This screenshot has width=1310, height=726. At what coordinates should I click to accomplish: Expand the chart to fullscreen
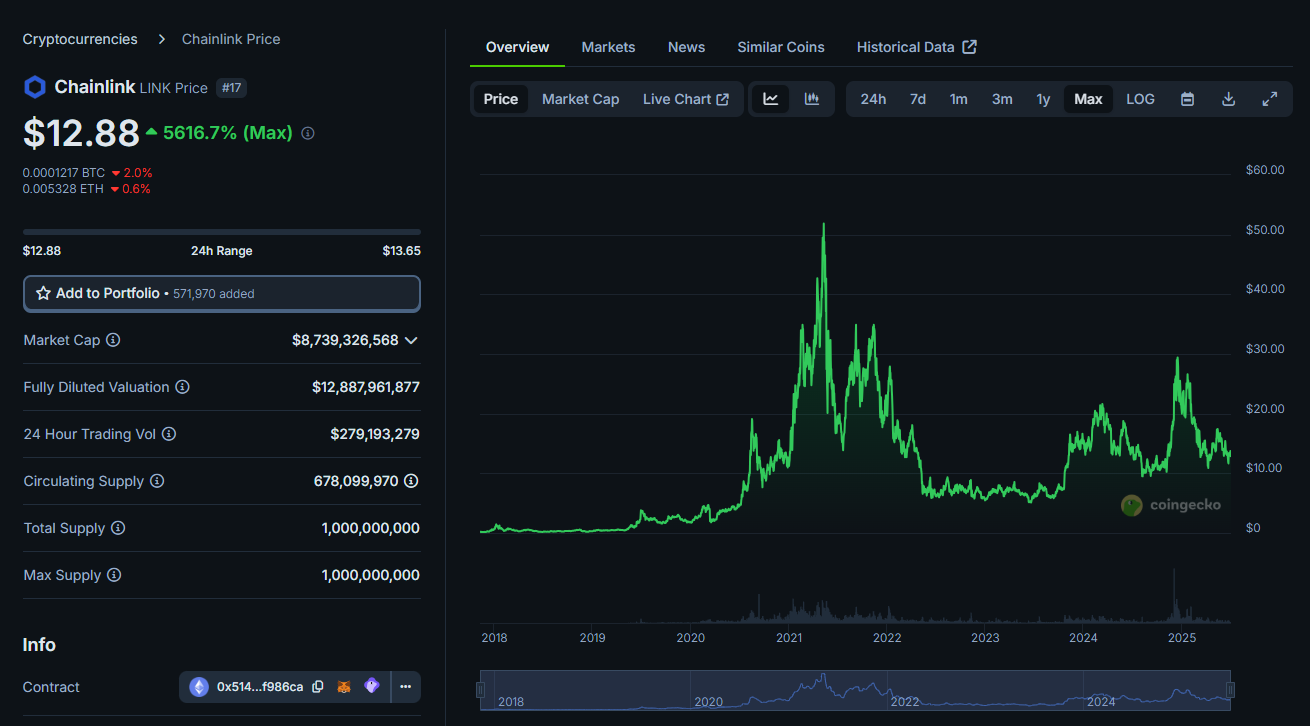[x=1270, y=99]
